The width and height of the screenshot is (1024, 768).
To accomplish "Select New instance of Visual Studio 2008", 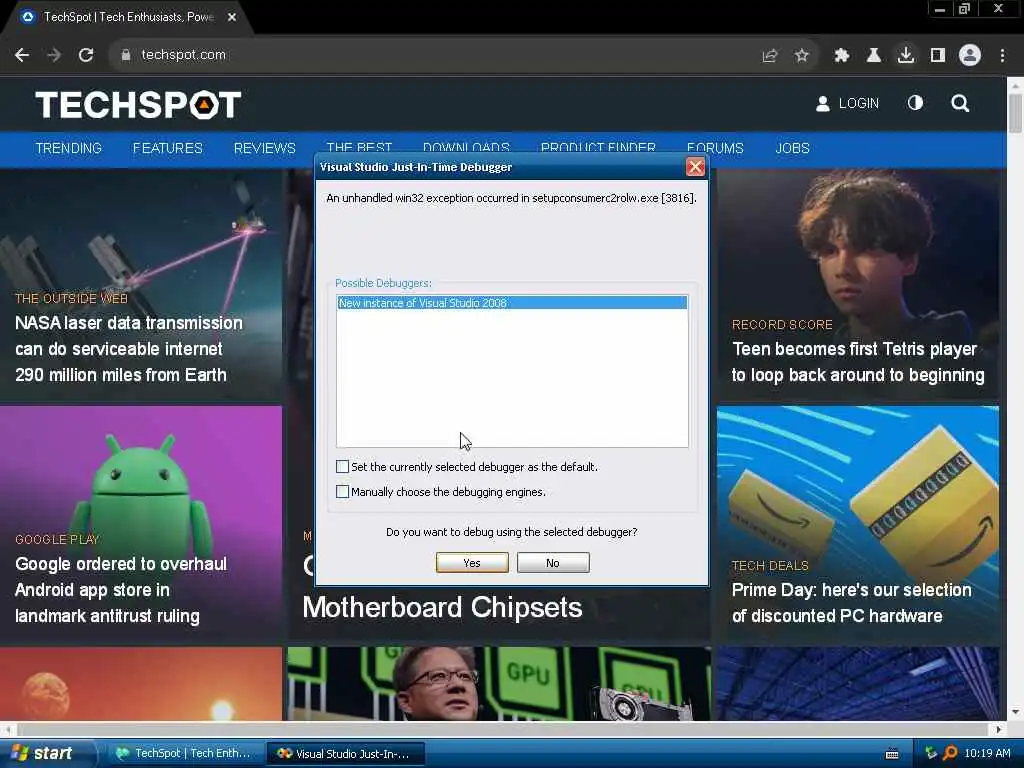I will pos(512,303).
